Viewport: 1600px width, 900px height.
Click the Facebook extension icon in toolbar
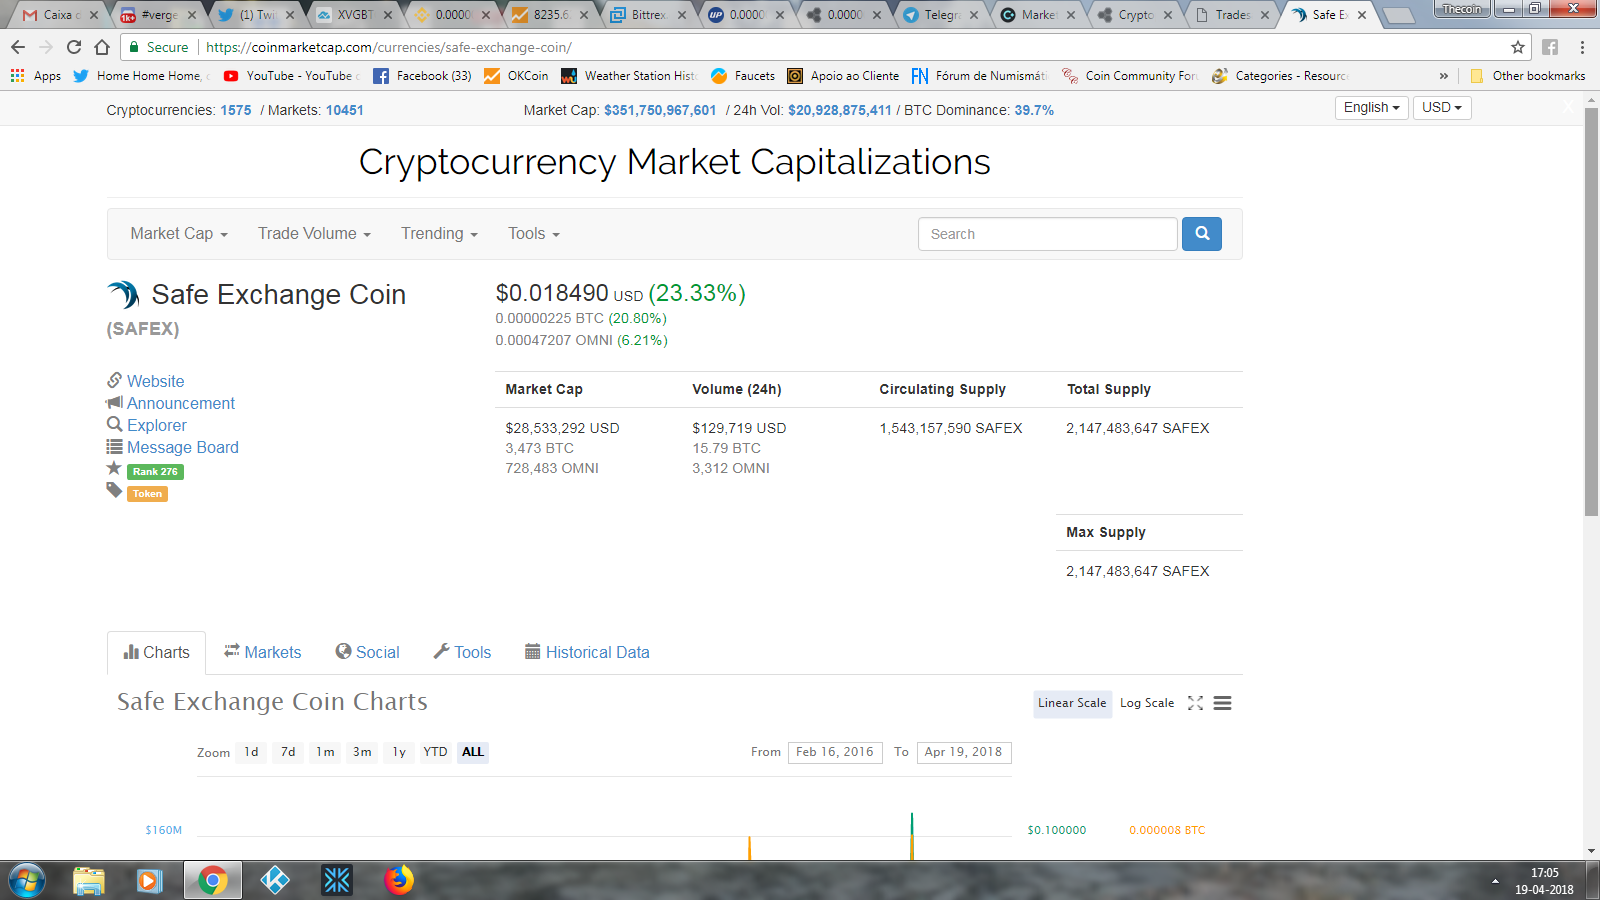1550,47
